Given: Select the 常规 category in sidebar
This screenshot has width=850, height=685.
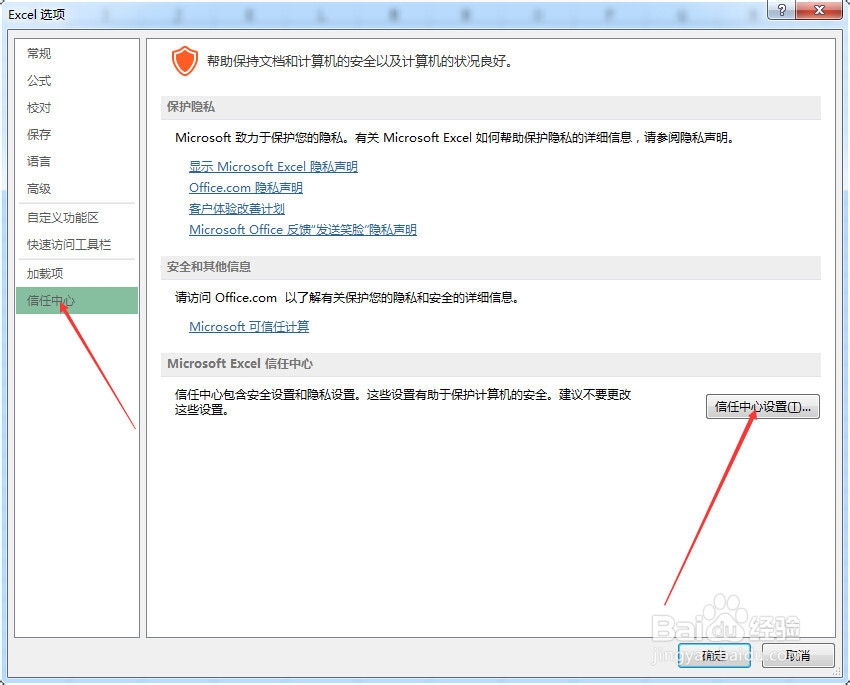Looking at the screenshot, I should (x=39, y=54).
